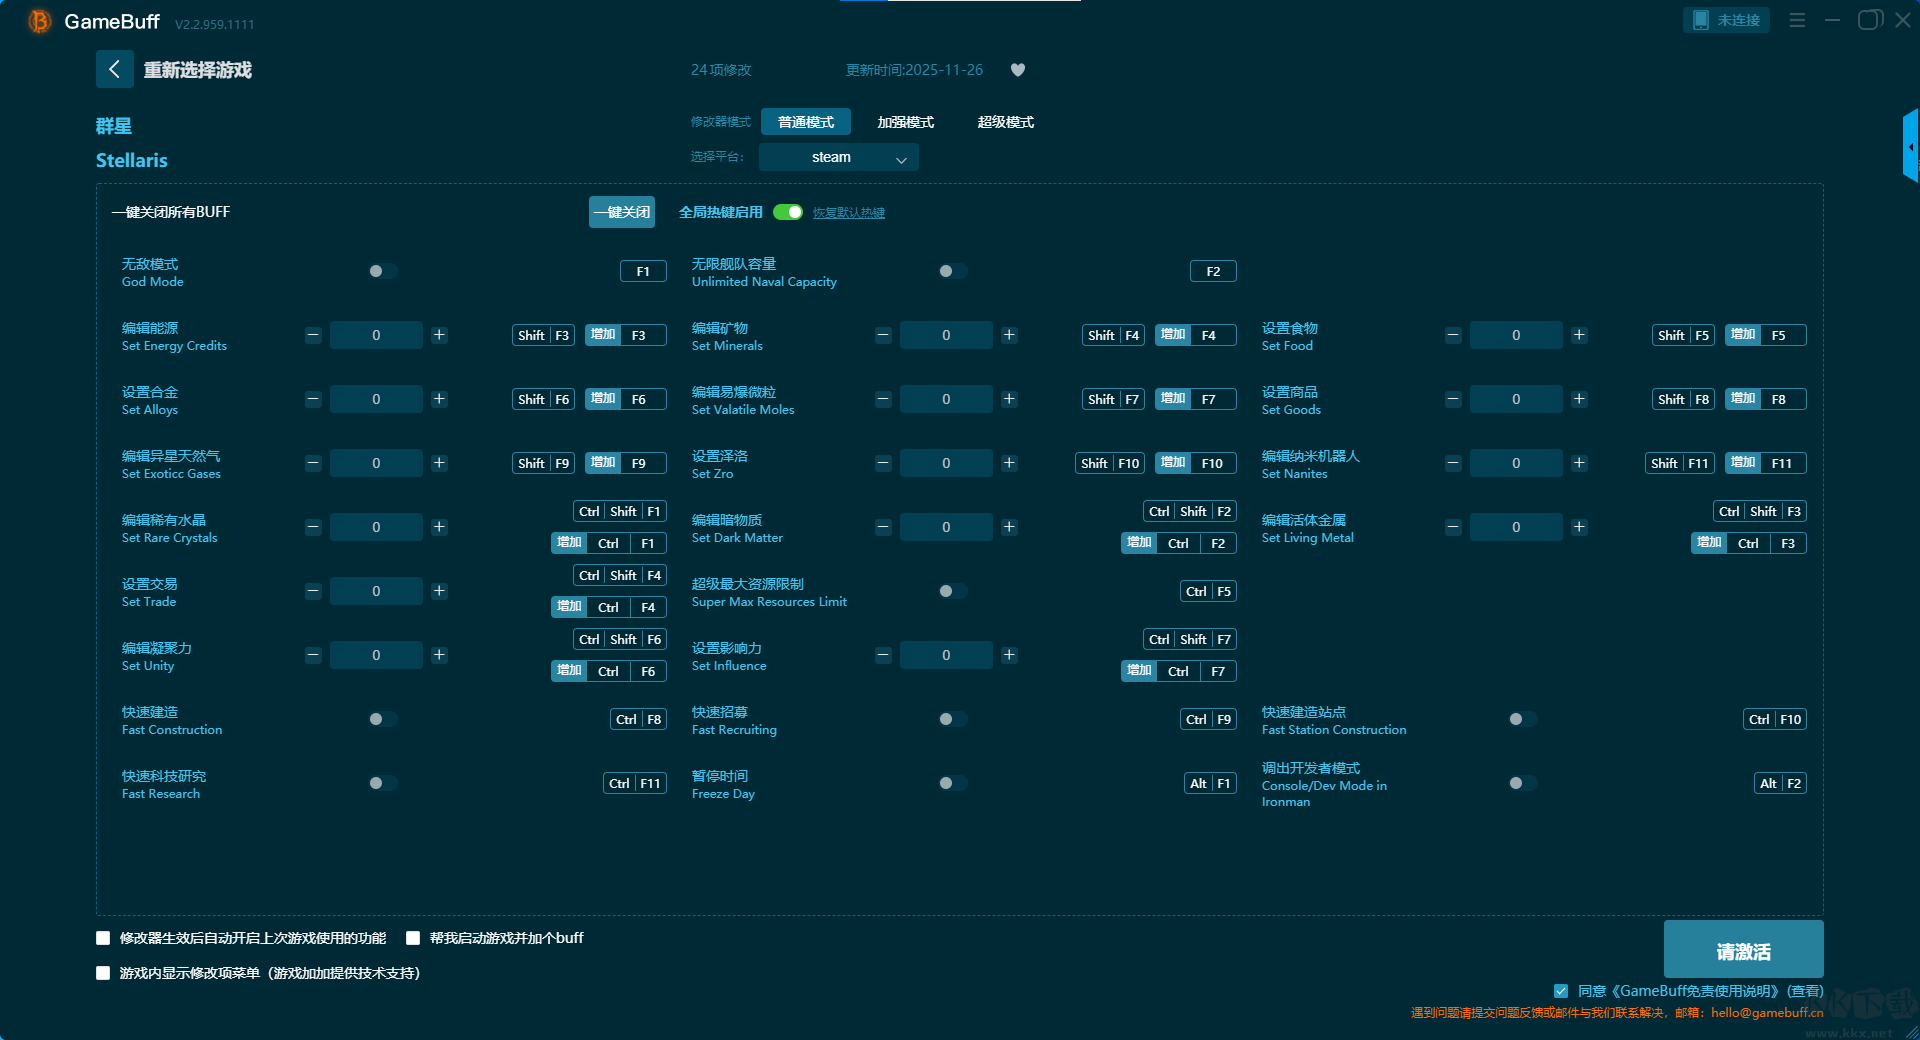
Task: Toggle the global hotkey switch
Action: pos(788,212)
